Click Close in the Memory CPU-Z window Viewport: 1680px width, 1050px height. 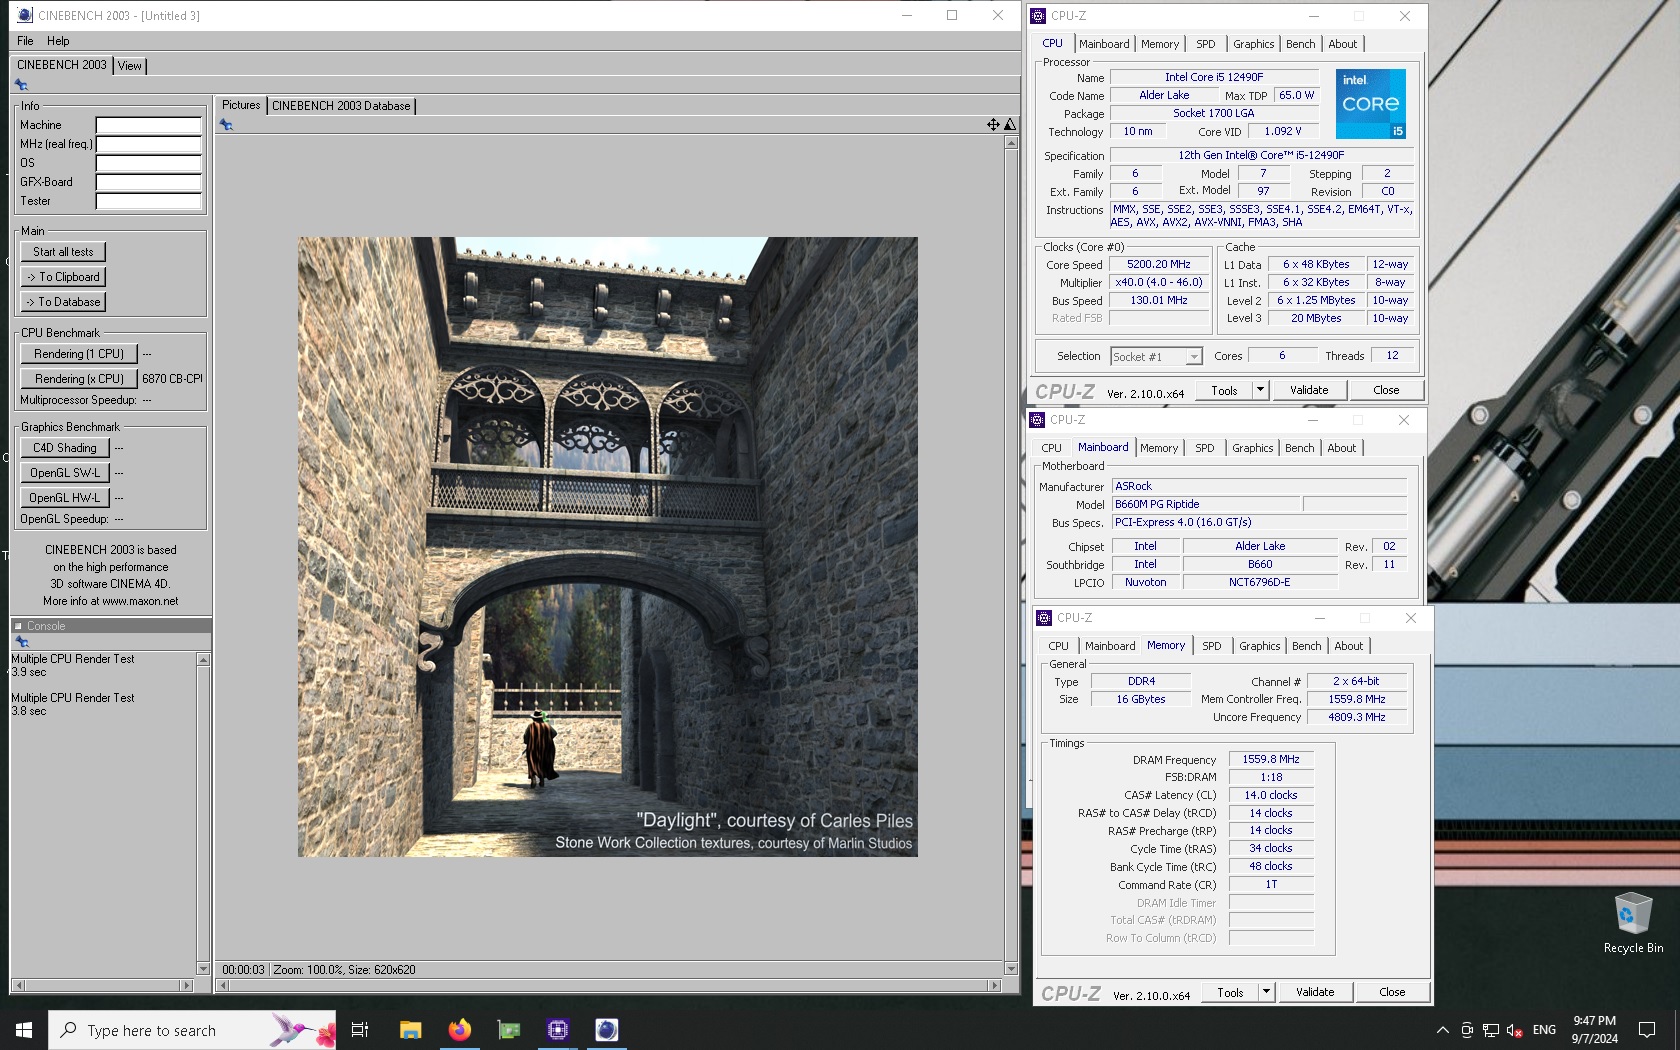coord(1392,992)
